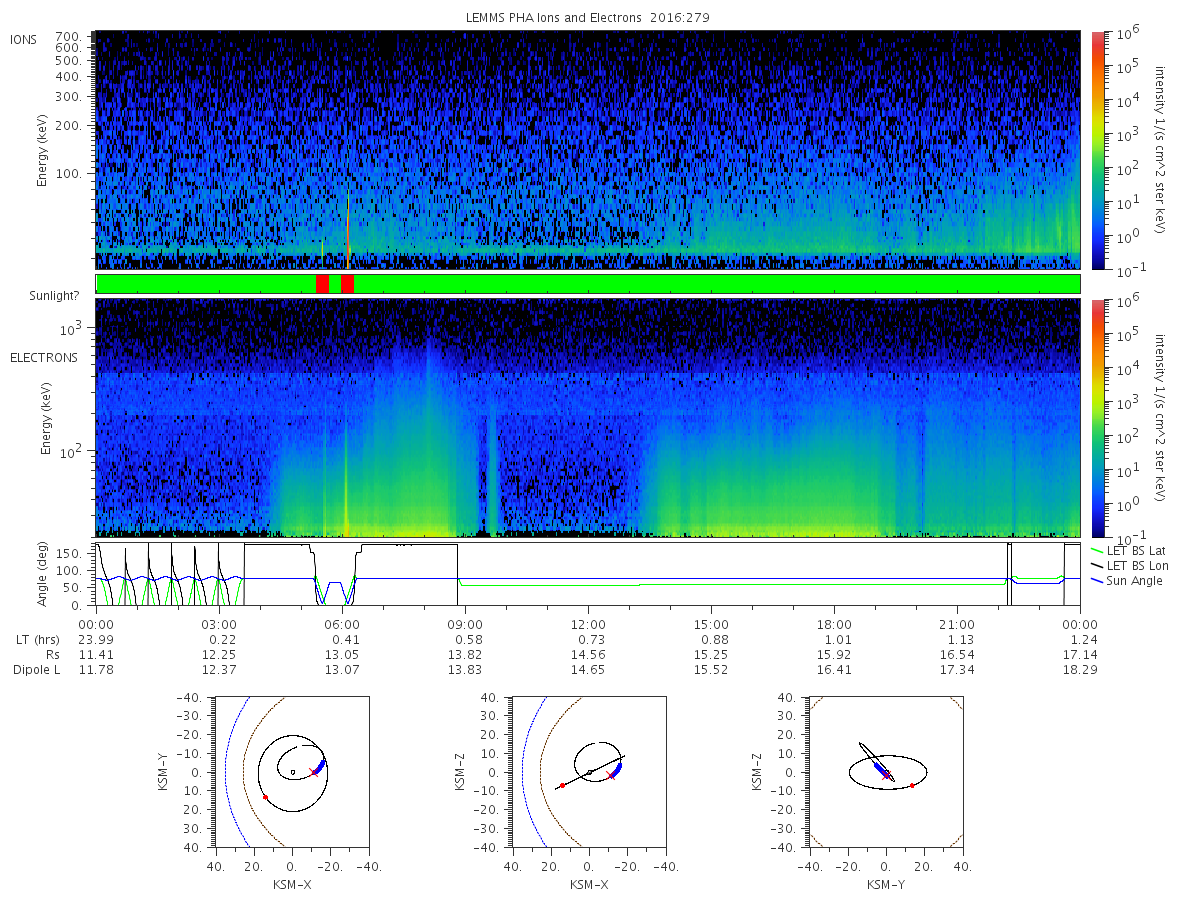This screenshot has width=1200, height=900.
Task: Click the electrons intensity color bar
Action: click(x=1097, y=418)
